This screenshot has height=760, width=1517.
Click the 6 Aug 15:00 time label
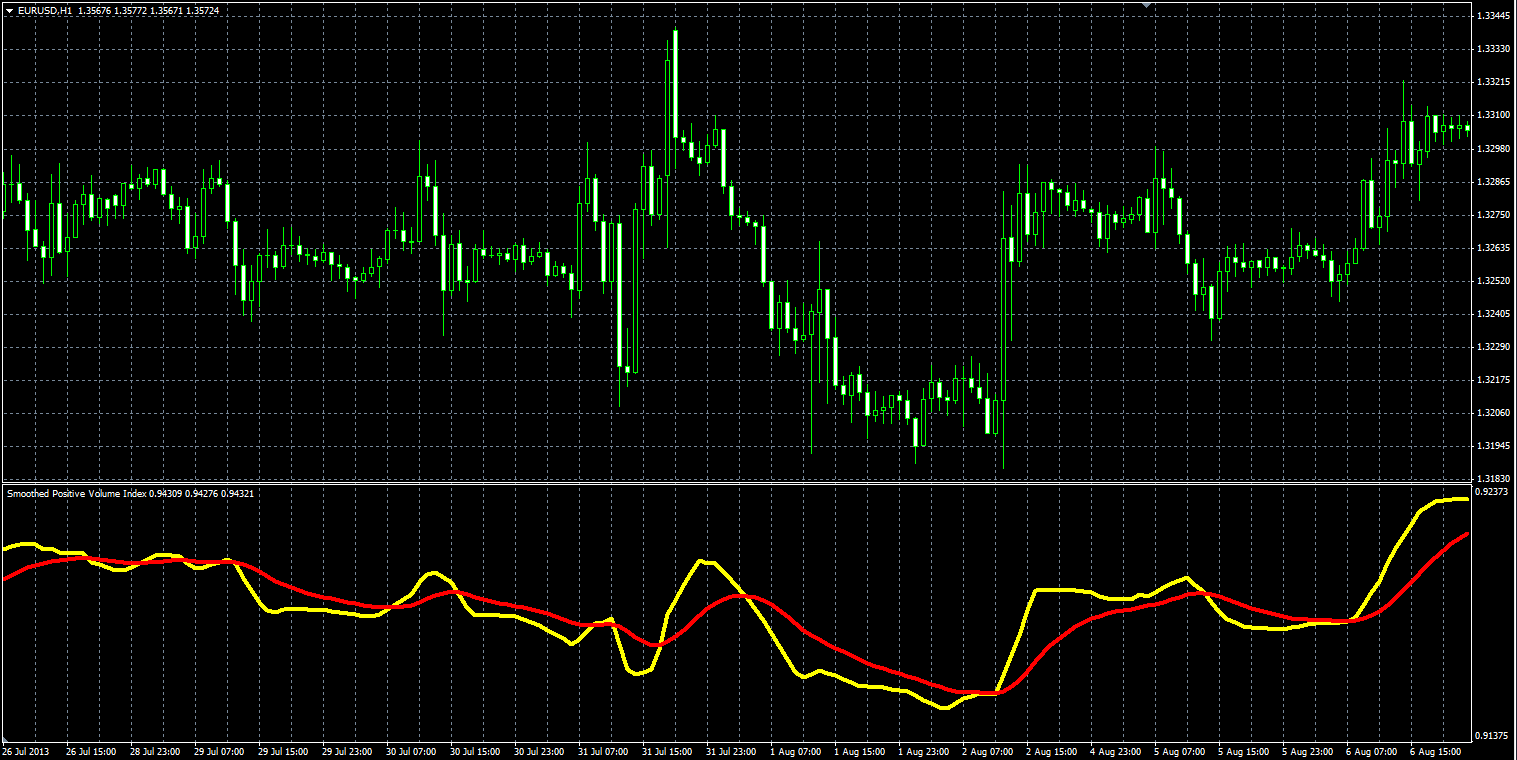1435,751
